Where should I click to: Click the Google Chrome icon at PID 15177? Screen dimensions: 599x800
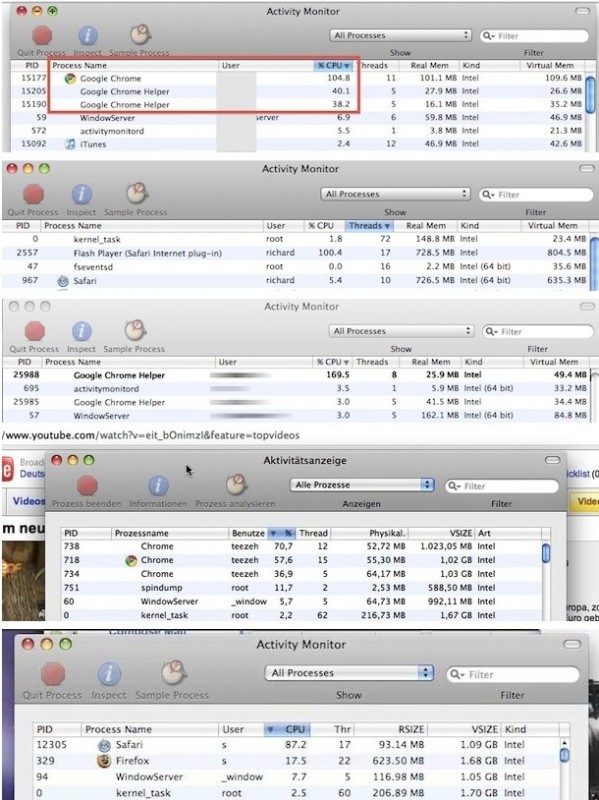pyautogui.click(x=70, y=79)
